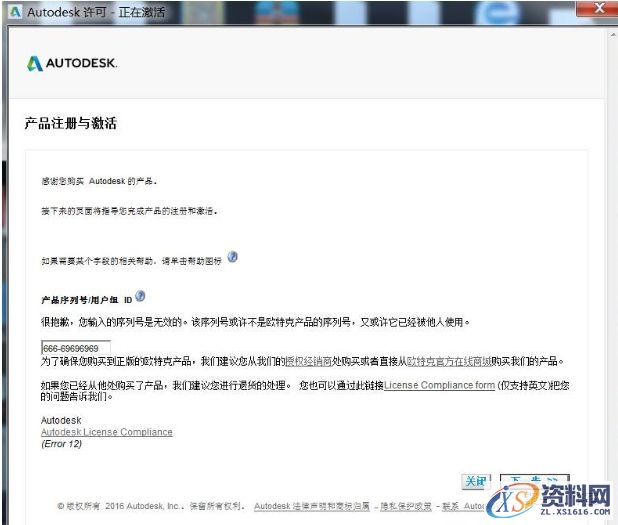Viewport: 618px width, 525px height.
Task: Click the Autodesk icon in the title bar
Action: pyautogui.click(x=15, y=12)
